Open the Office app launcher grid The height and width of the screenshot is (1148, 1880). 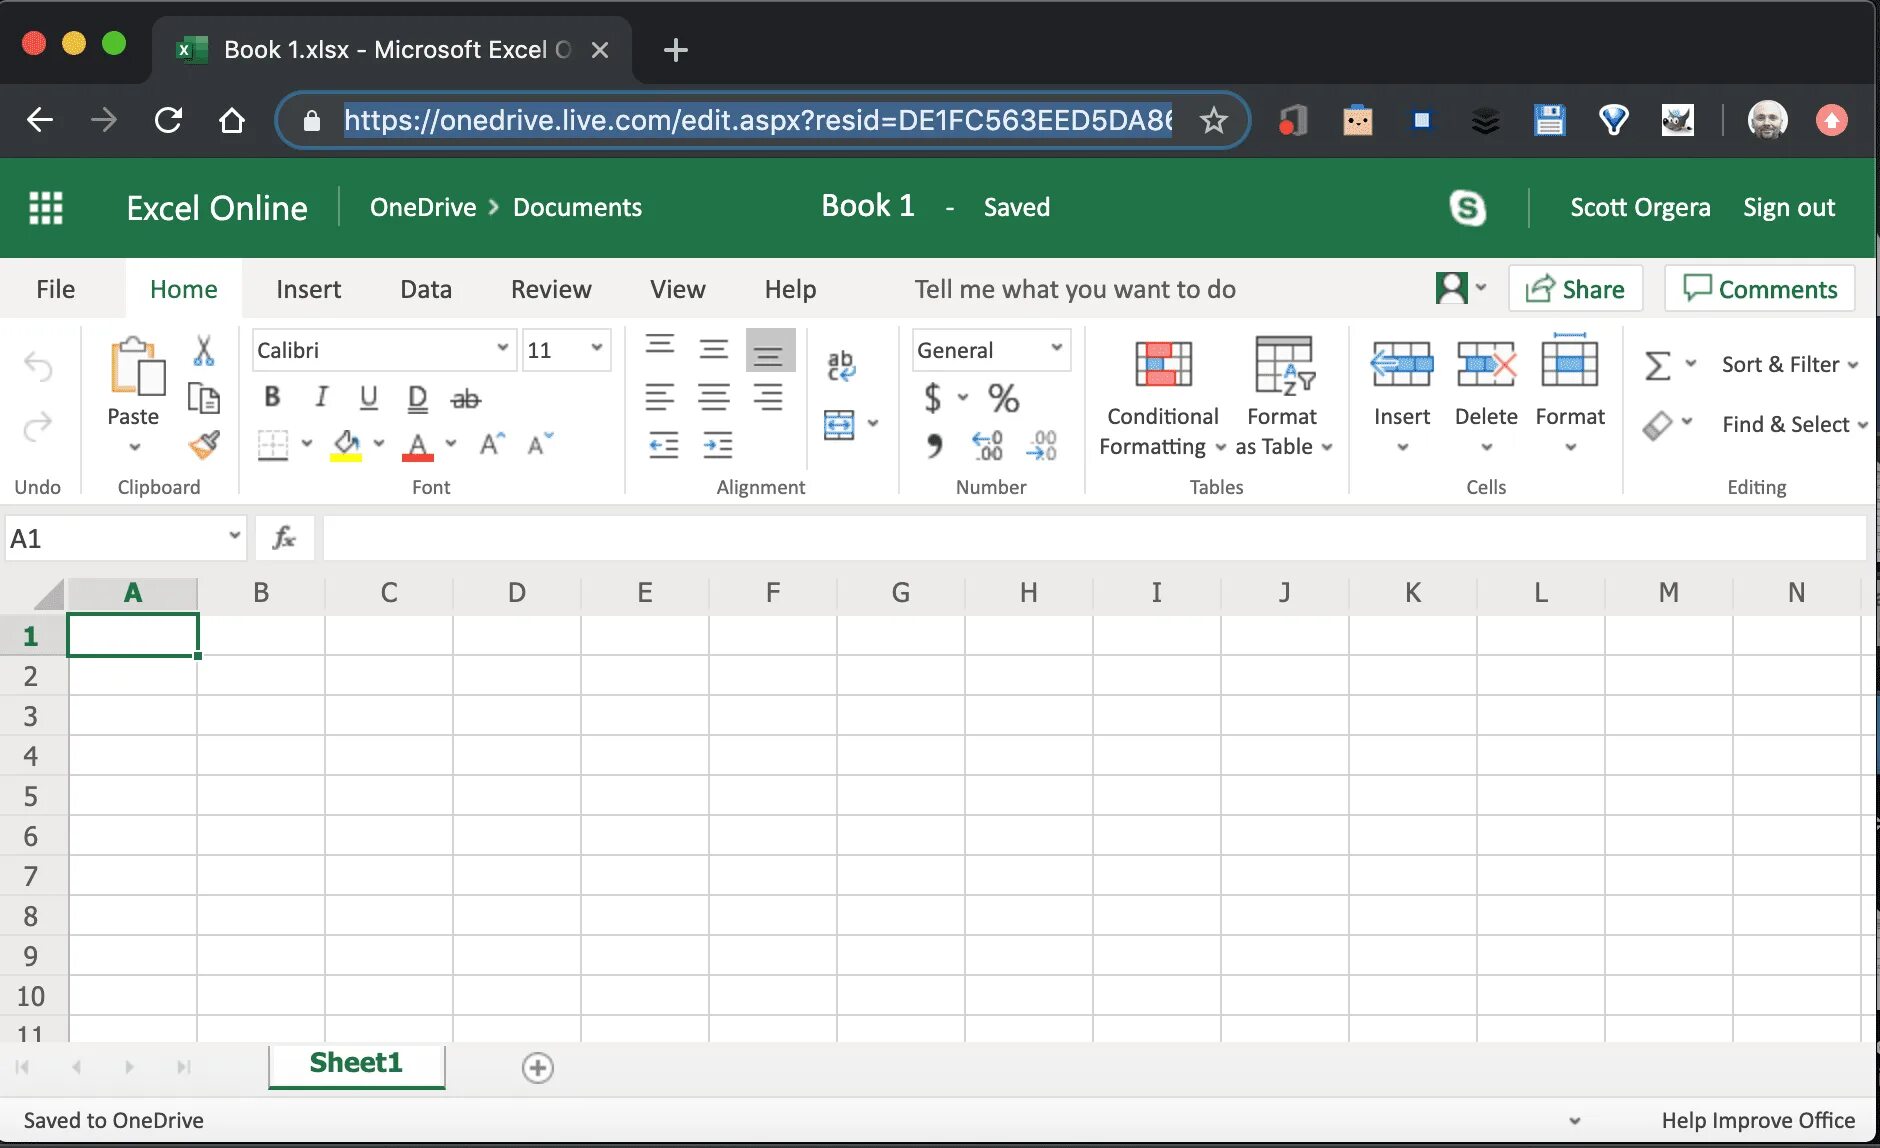46,208
